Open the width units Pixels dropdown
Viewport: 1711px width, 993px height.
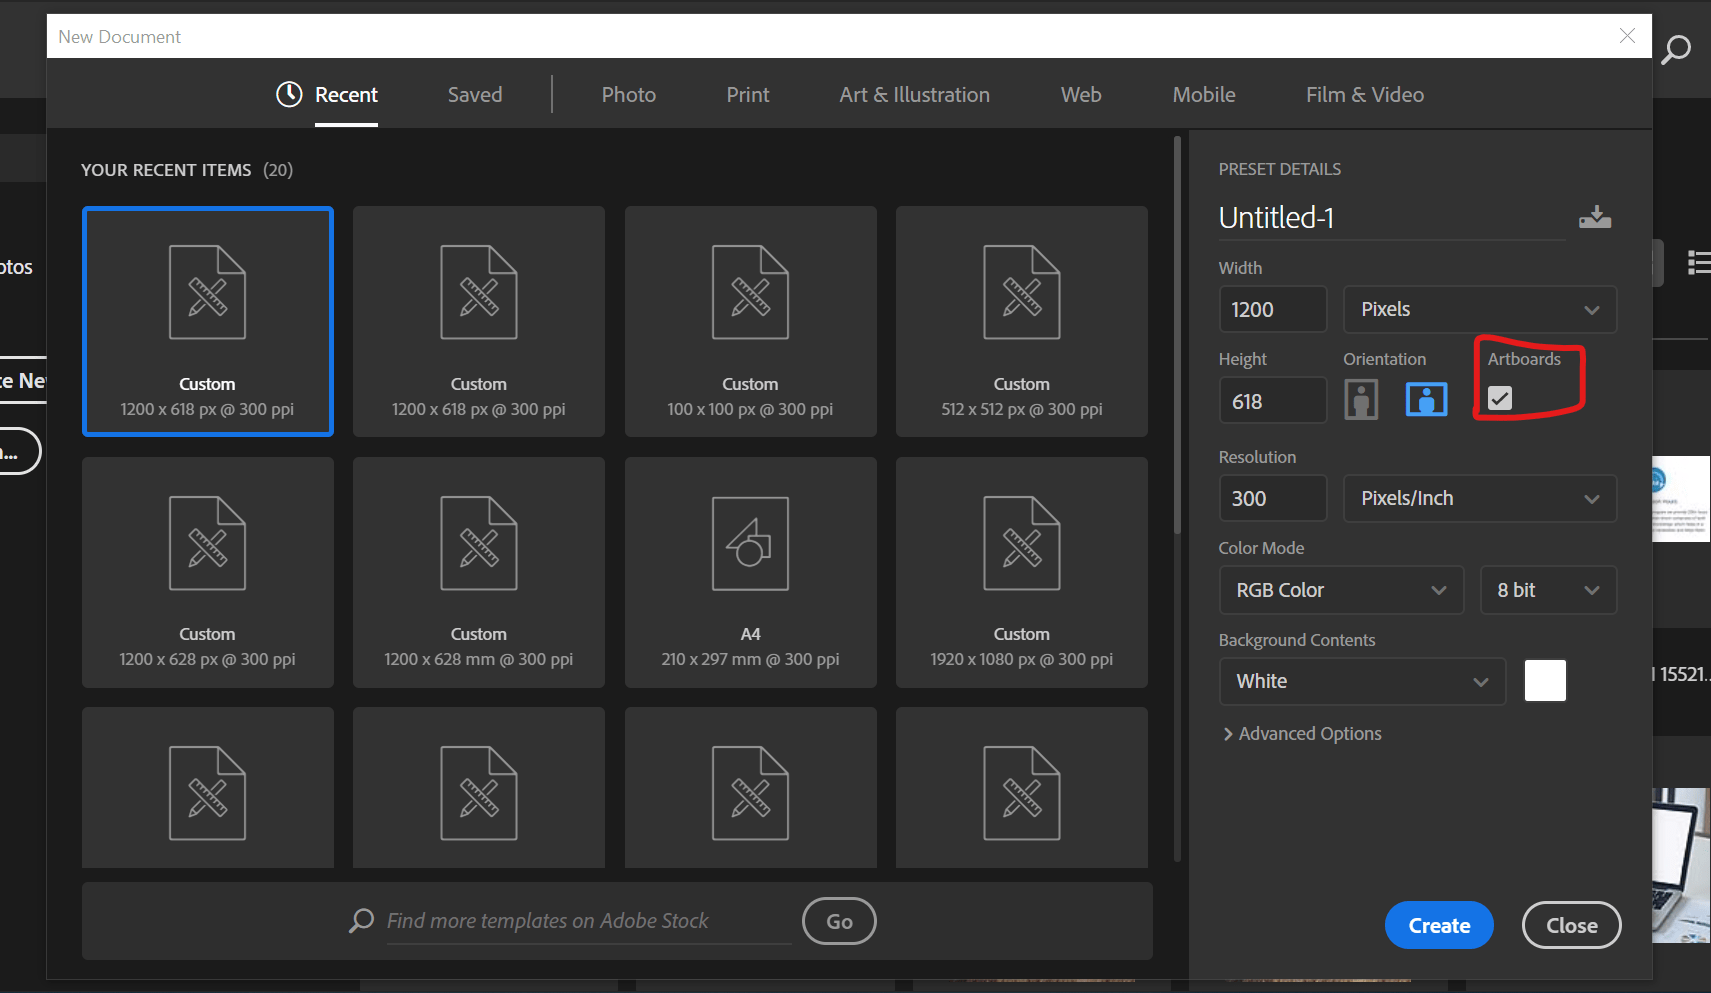[1480, 310]
